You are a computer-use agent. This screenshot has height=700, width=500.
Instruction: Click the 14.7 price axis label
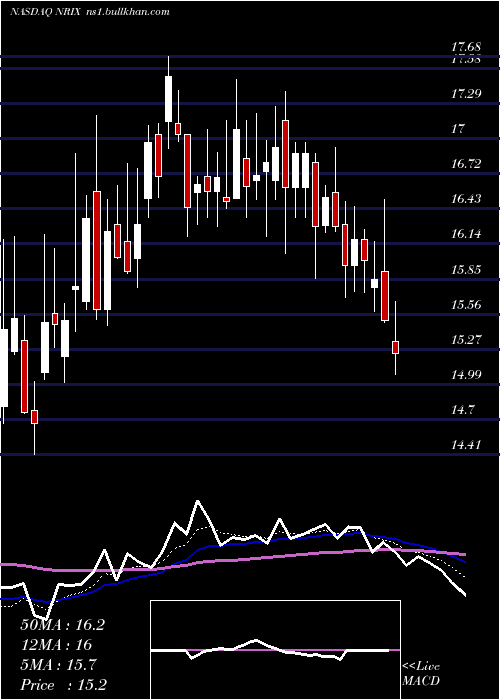[x=463, y=410]
